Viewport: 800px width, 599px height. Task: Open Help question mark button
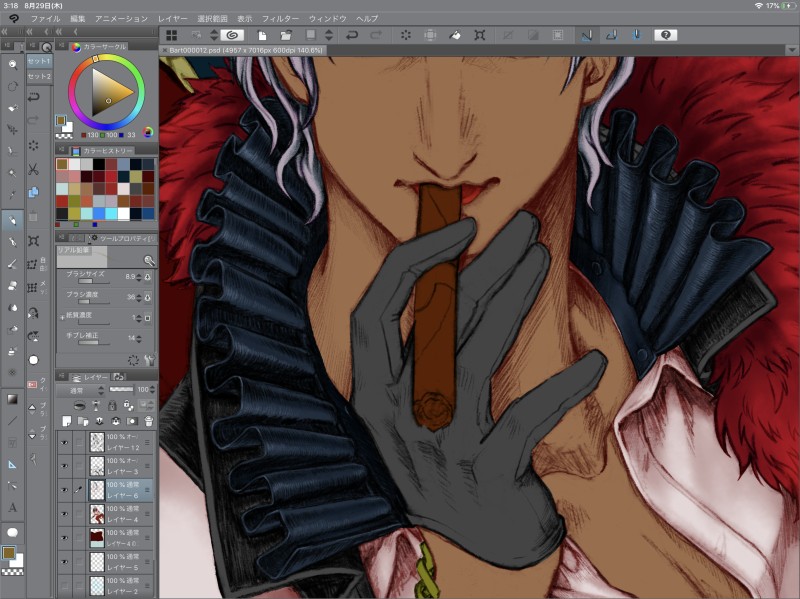pyautogui.click(x=666, y=35)
